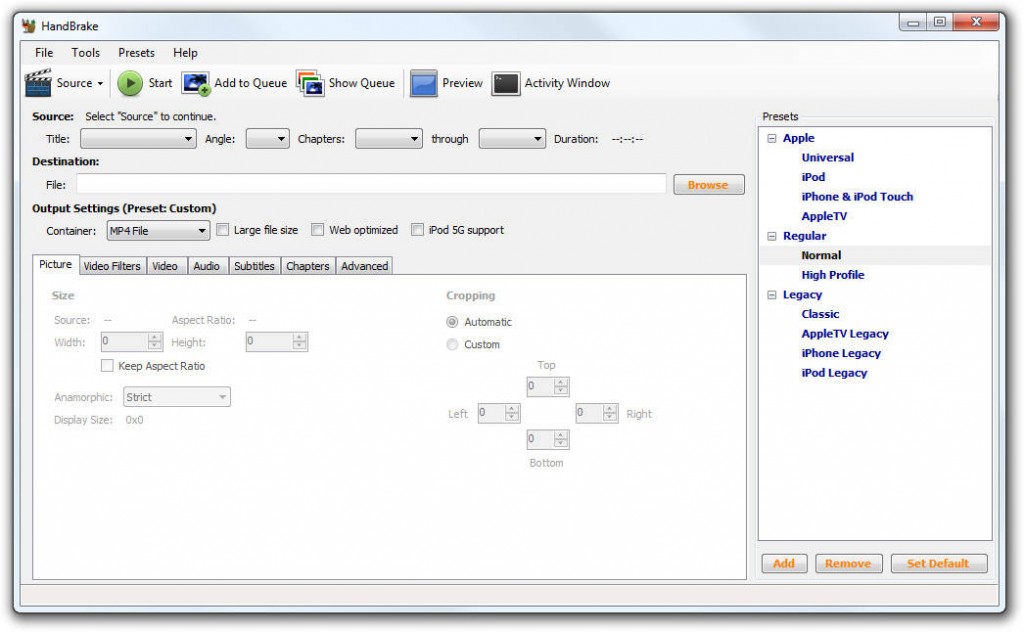Image resolution: width=1024 pixels, height=632 pixels.
Task: Increase the Top crop value stepper
Action: [x=559, y=382]
